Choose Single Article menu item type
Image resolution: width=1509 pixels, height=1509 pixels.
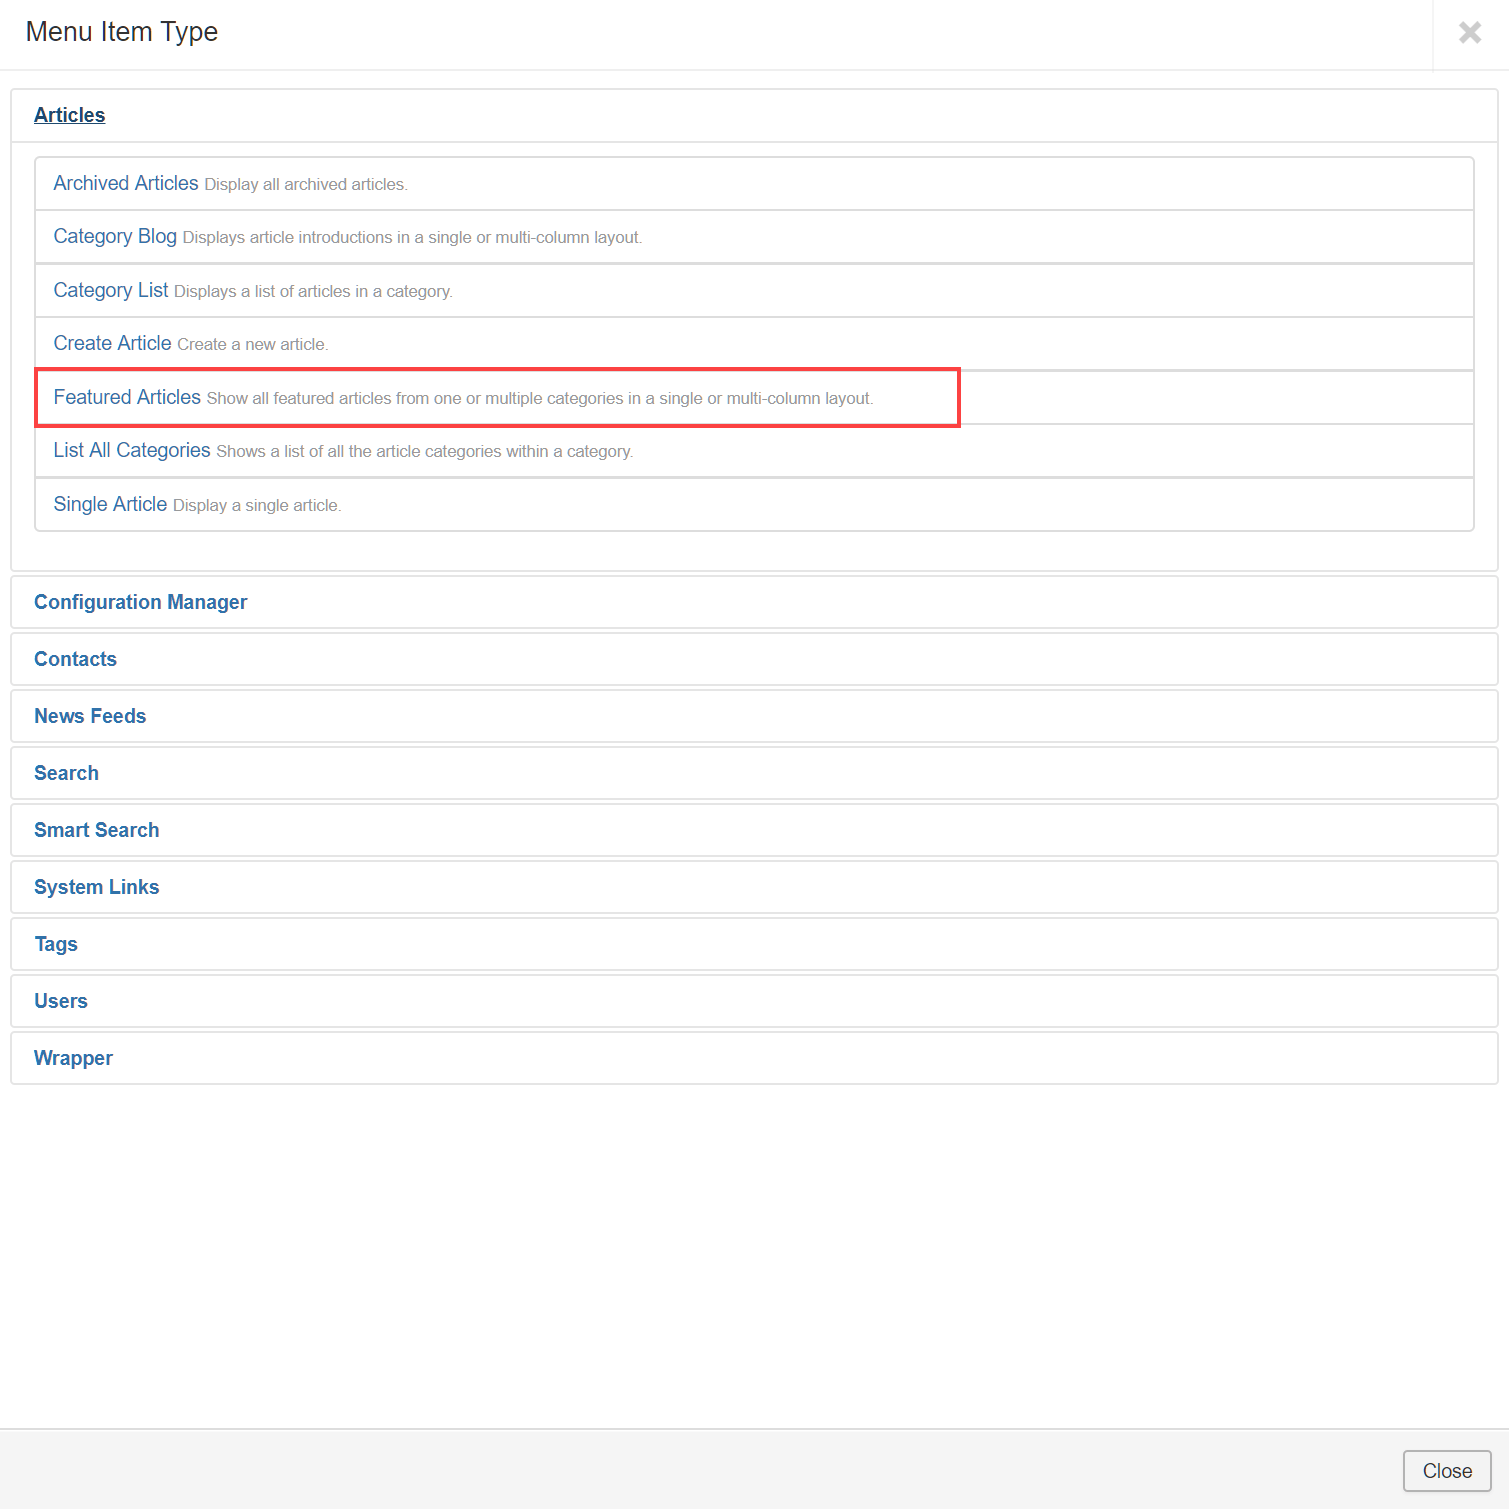tap(754, 505)
